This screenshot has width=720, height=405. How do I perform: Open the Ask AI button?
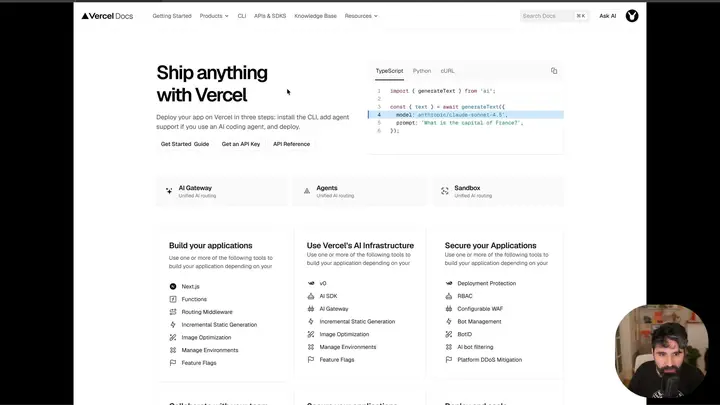click(x=608, y=16)
